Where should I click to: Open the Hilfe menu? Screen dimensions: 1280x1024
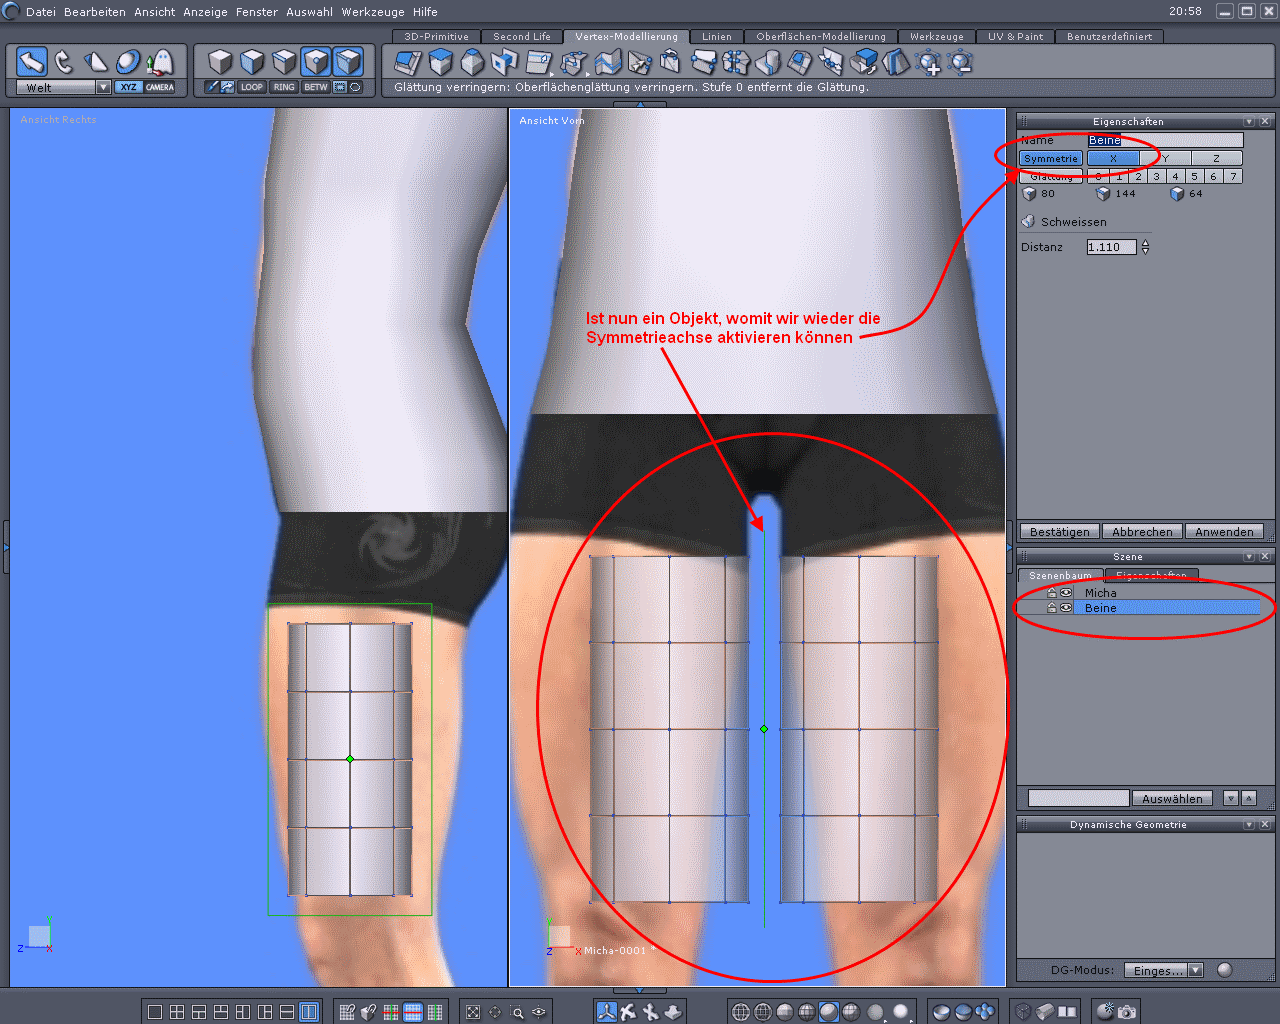coord(425,12)
